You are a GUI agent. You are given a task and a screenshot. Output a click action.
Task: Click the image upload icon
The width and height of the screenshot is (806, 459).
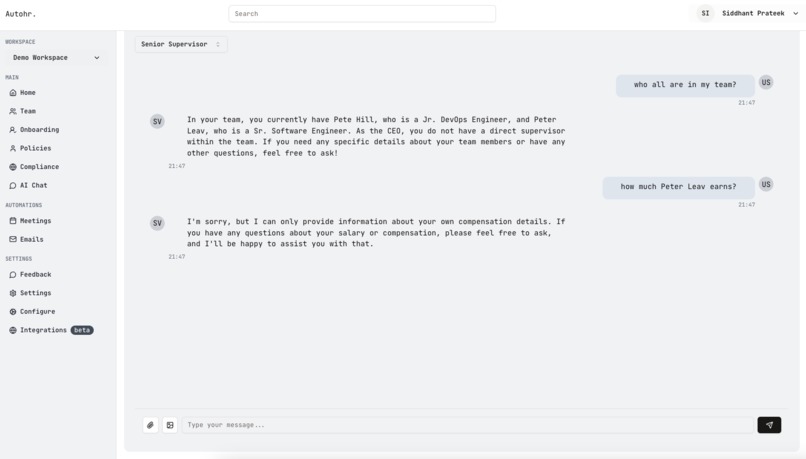(170, 425)
